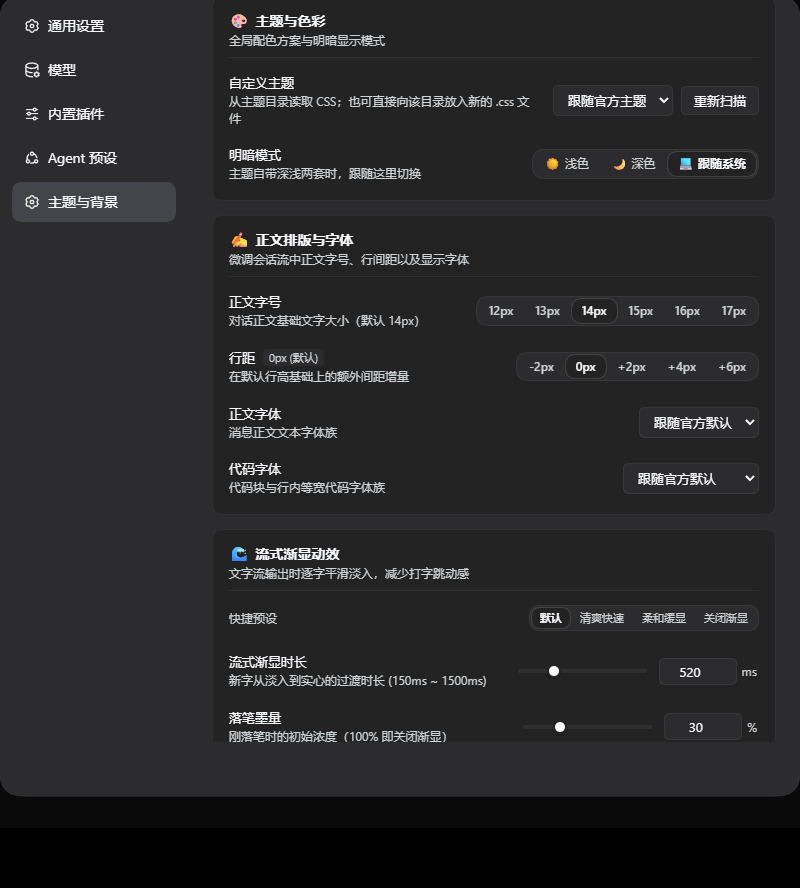
Task: Click the 落笔墨量 slider handle
Action: tap(559, 727)
